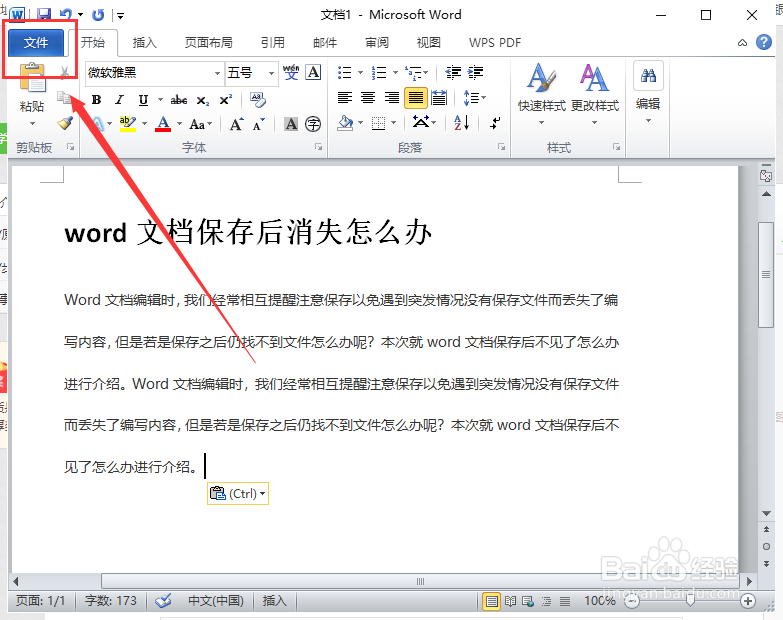This screenshot has width=783, height=620.
Task: Click the numbering list icon
Action: [x=379, y=72]
